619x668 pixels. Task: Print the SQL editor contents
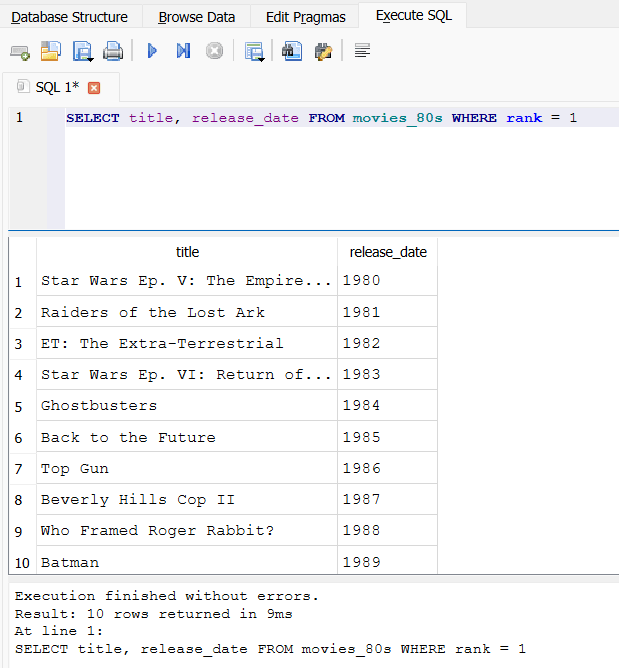point(113,51)
